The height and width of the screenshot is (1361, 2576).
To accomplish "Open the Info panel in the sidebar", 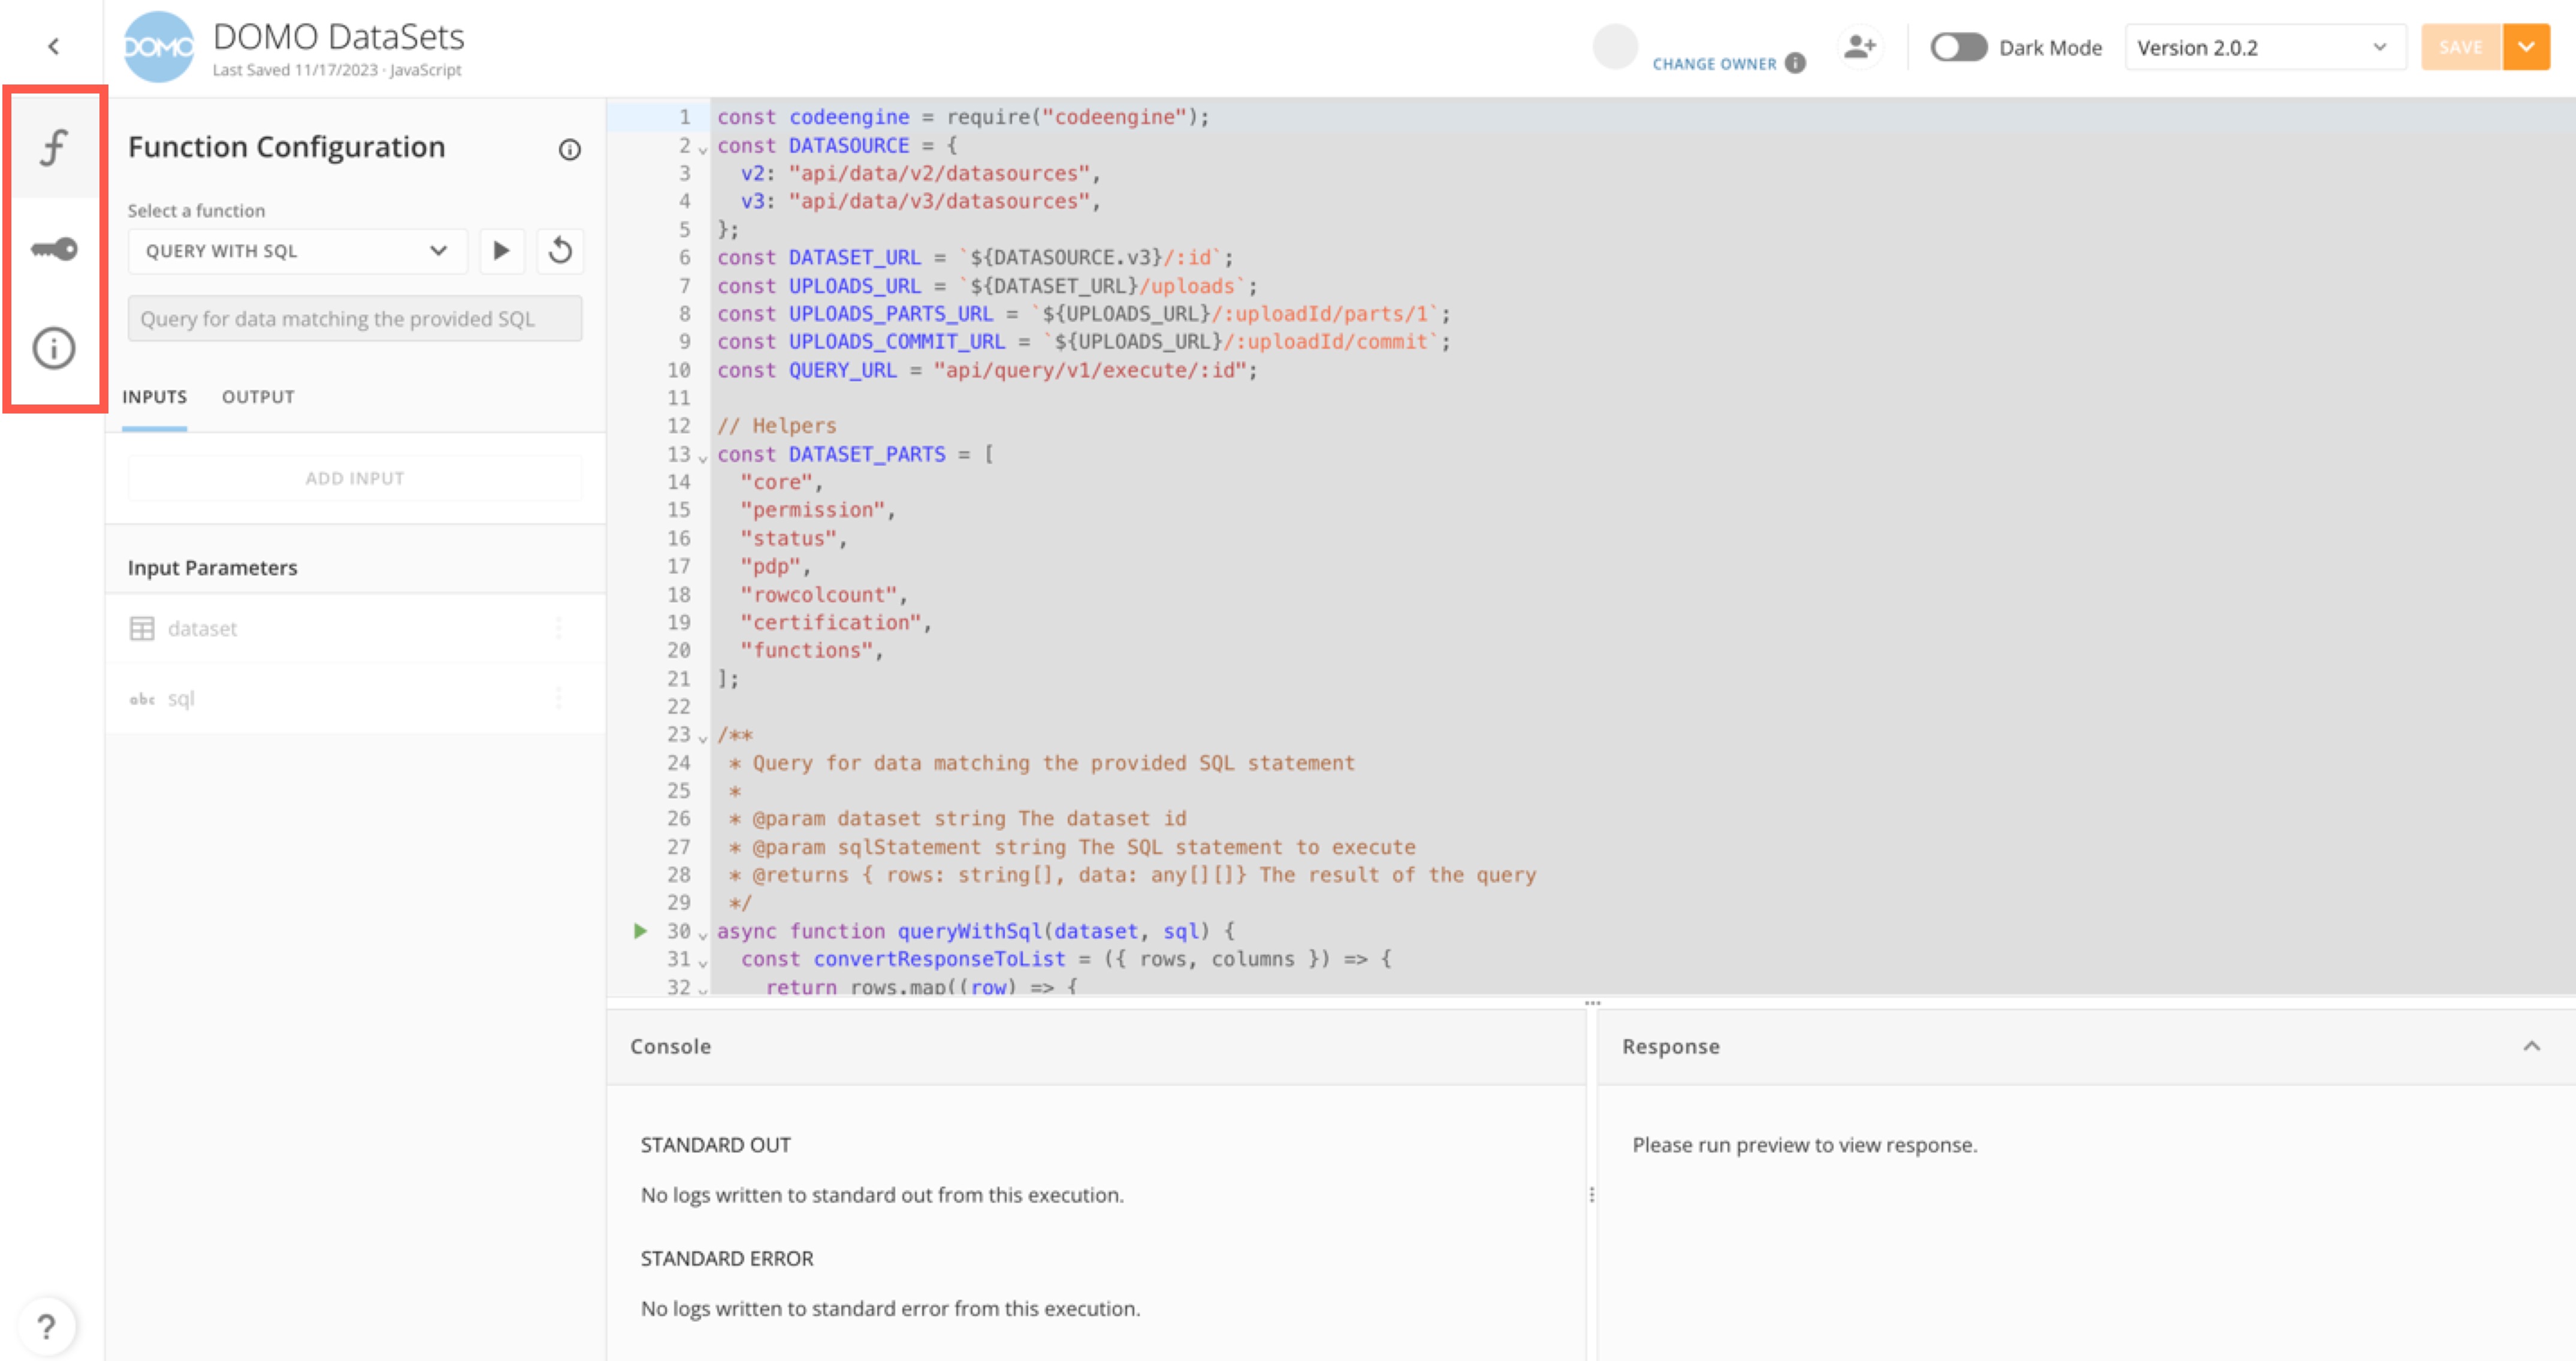I will tap(53, 349).
